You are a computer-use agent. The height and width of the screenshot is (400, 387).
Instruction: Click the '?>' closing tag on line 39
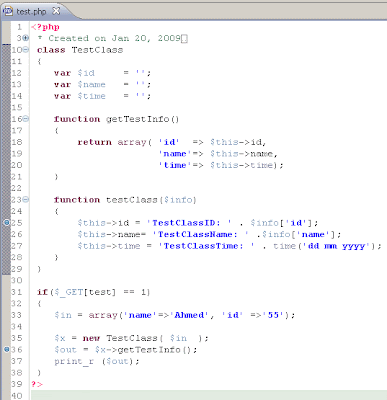pos(37,384)
